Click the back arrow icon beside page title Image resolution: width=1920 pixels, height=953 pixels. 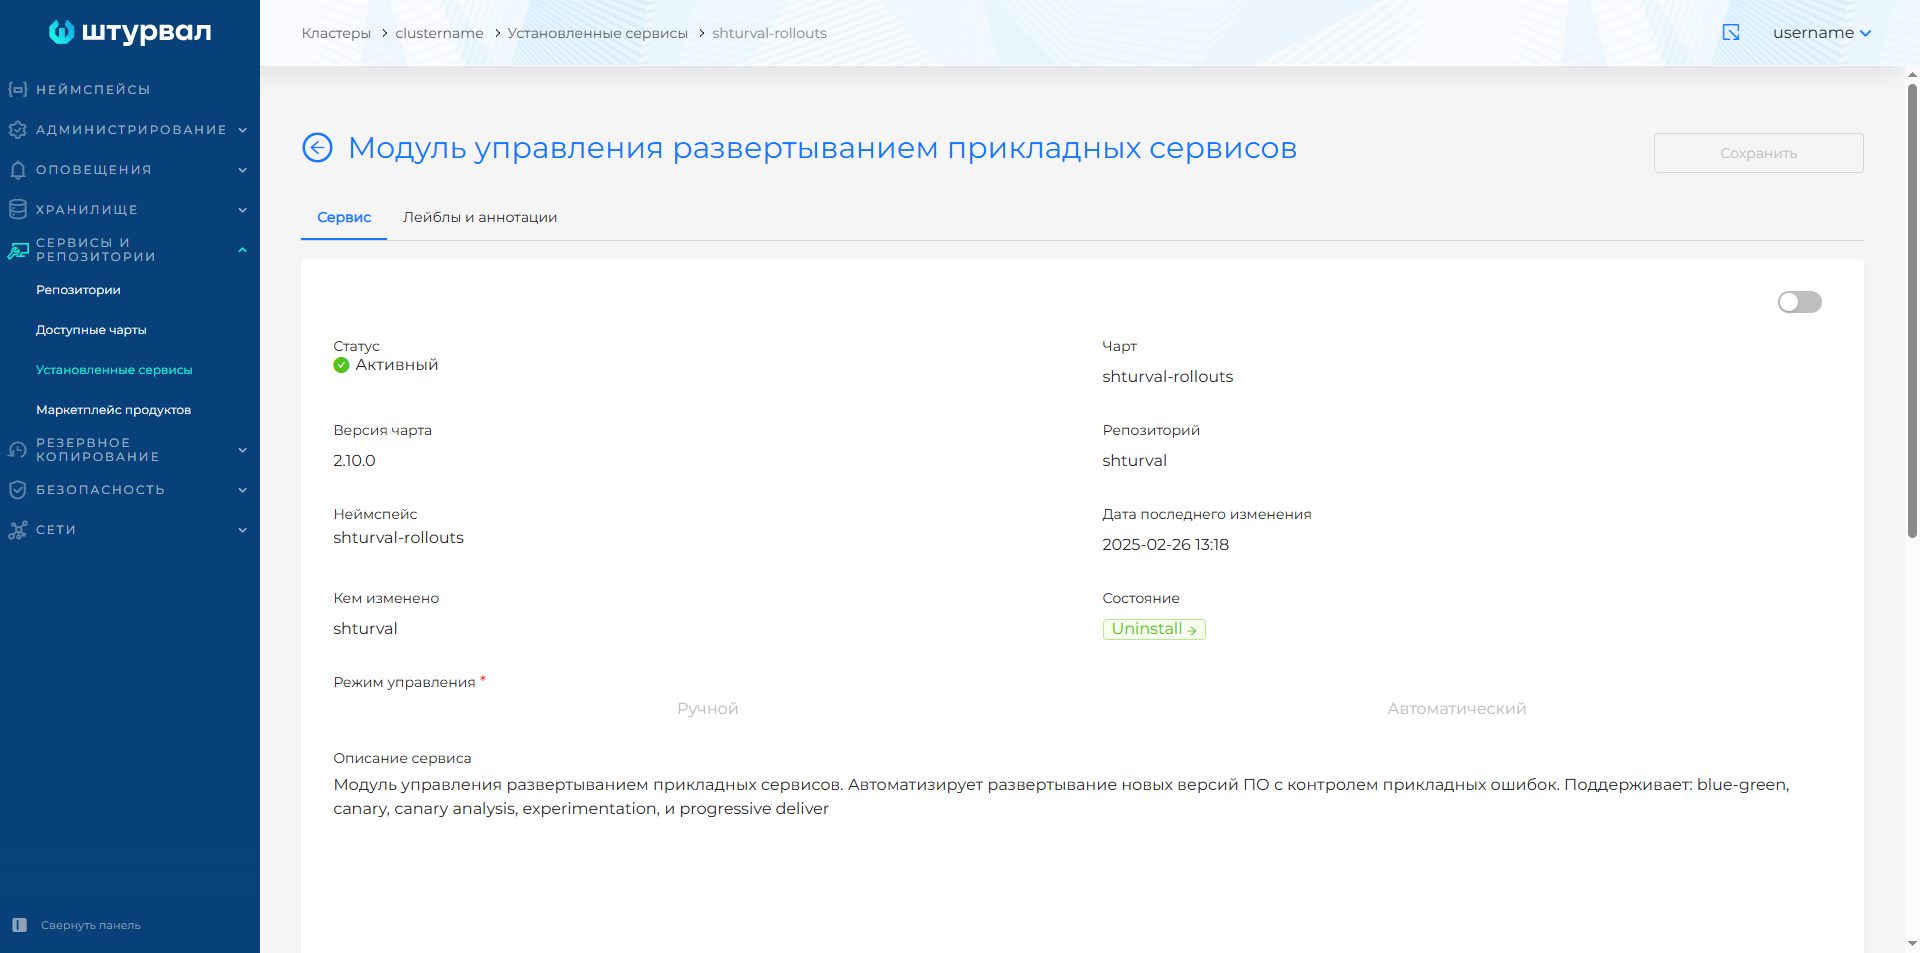tap(317, 148)
